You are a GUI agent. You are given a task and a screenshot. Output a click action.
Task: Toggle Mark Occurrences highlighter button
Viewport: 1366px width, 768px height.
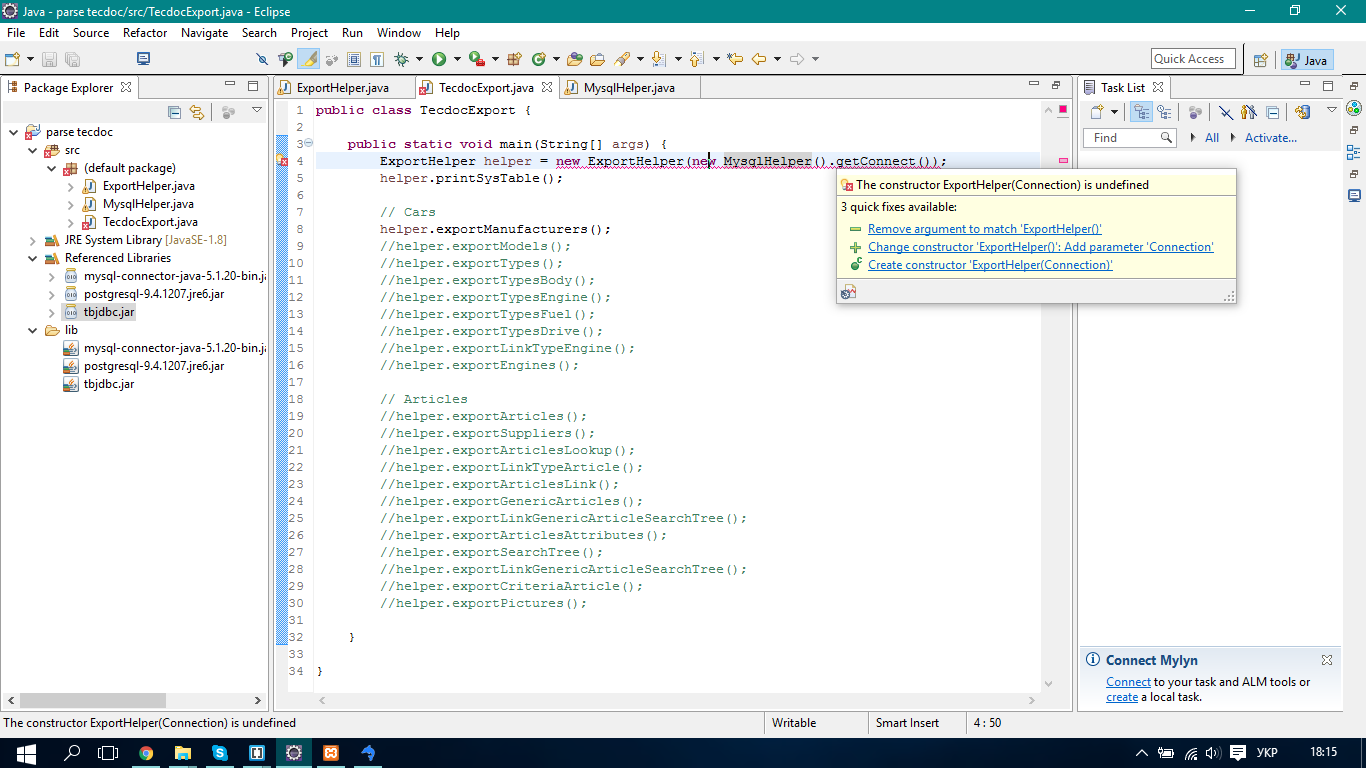(x=309, y=60)
